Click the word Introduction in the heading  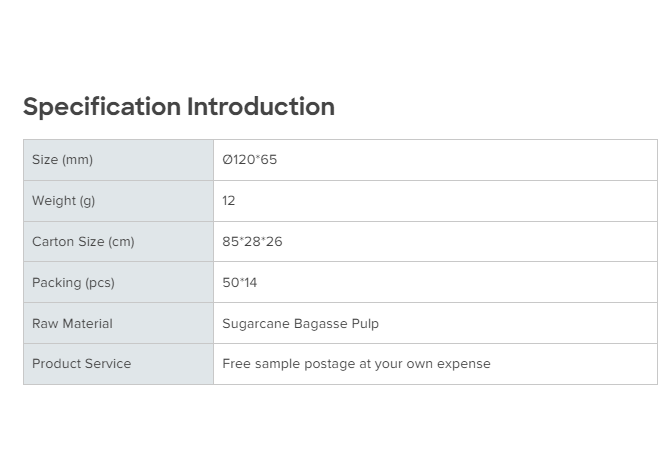pyautogui.click(x=260, y=107)
